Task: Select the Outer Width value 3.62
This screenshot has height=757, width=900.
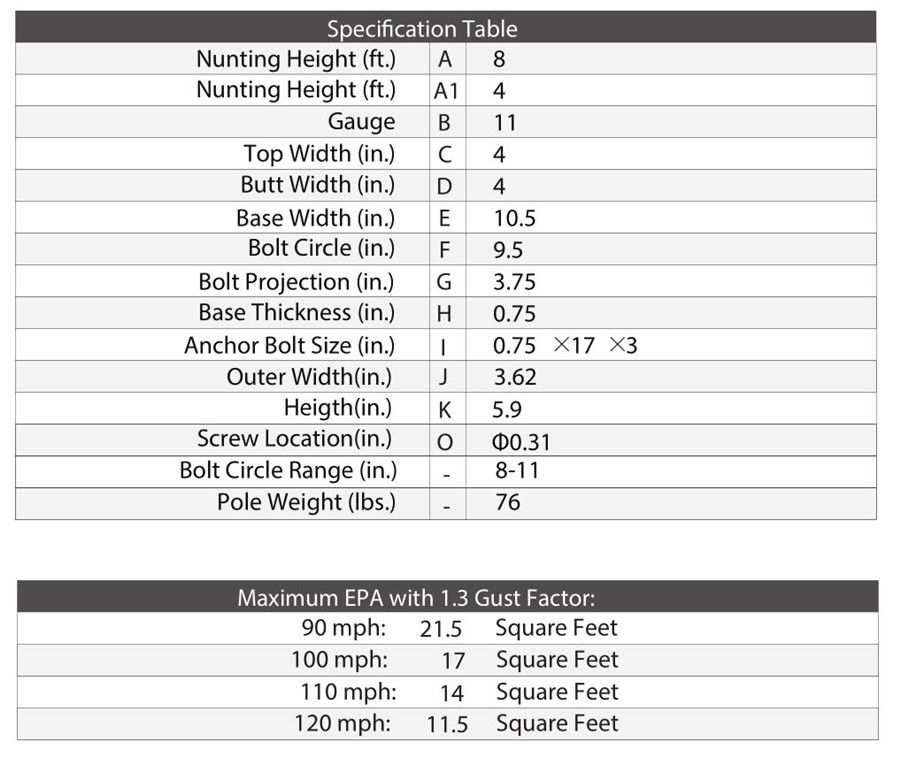Action: pos(515,377)
